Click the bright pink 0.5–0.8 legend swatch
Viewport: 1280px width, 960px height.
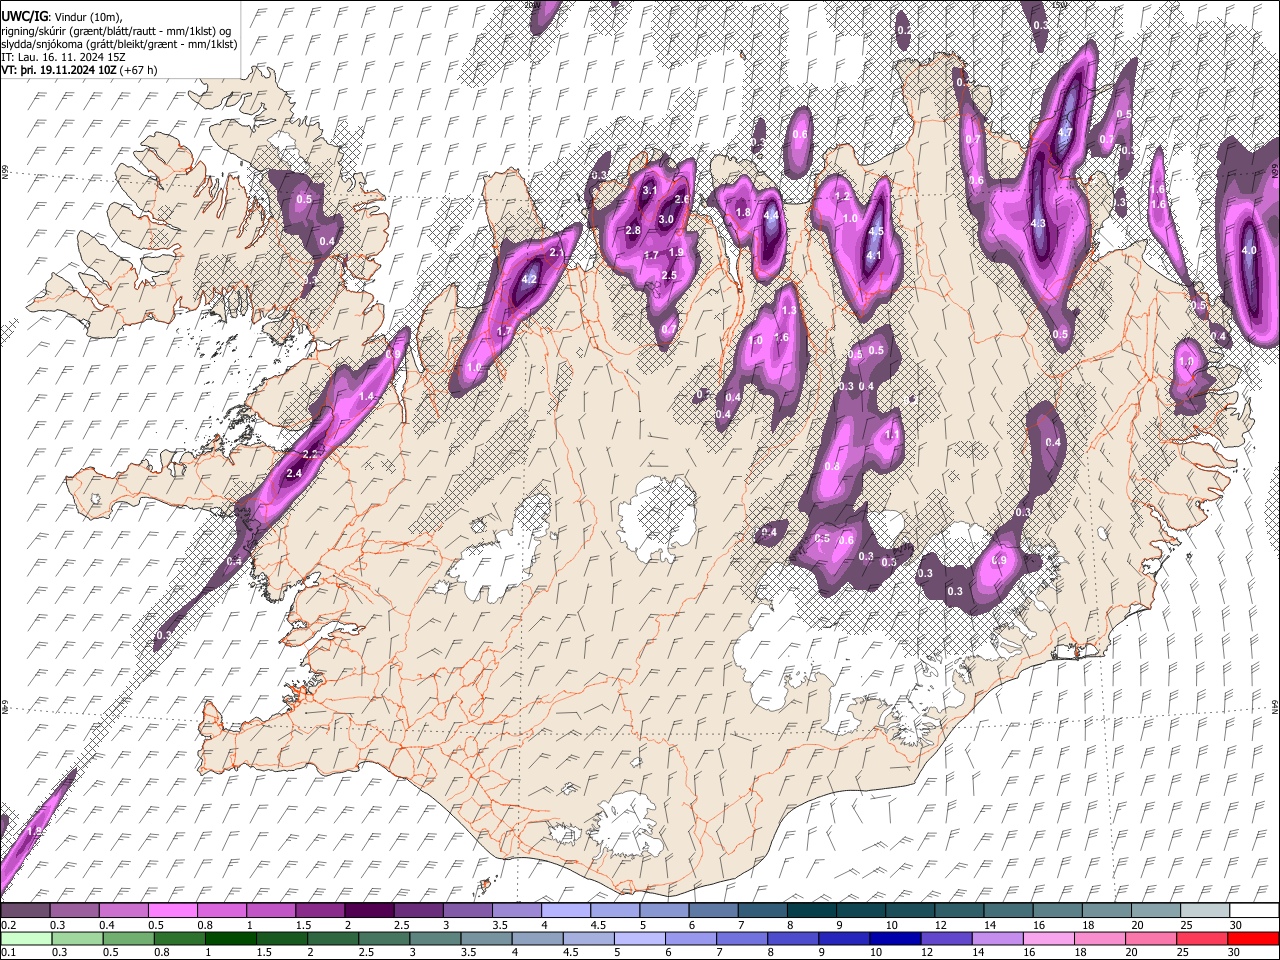172,911
